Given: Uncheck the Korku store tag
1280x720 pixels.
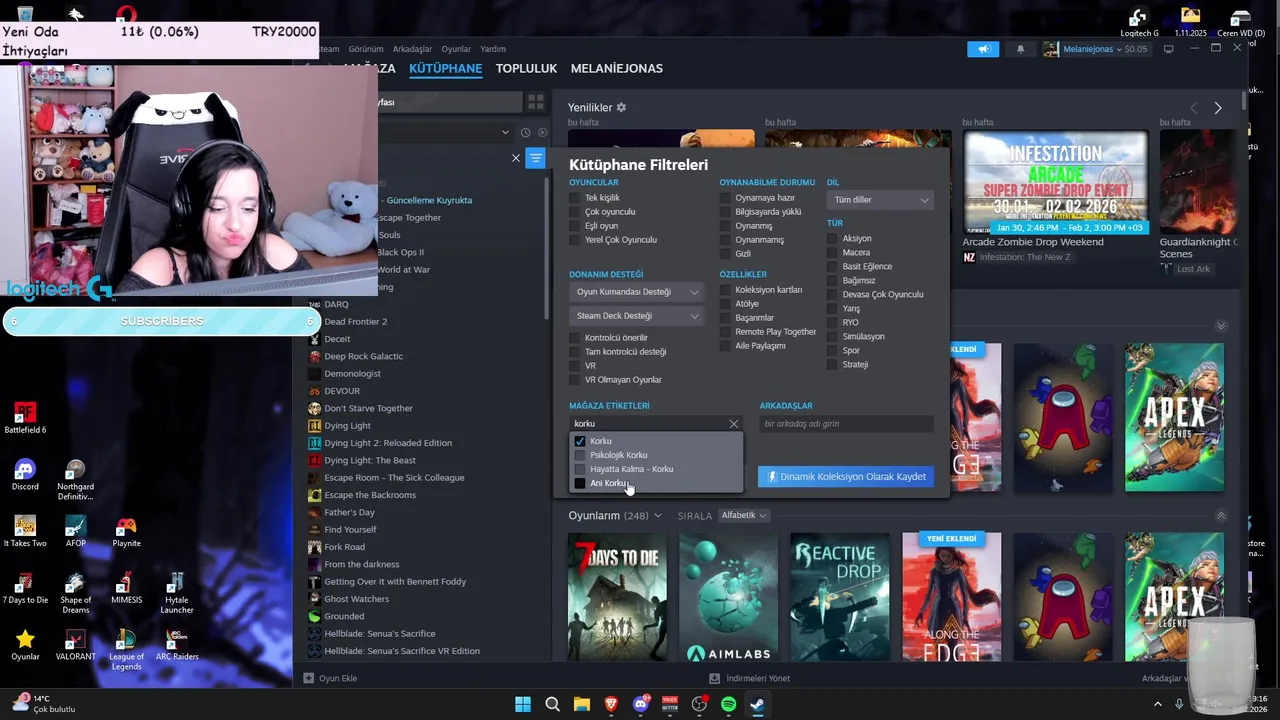Looking at the screenshot, I should [579, 441].
